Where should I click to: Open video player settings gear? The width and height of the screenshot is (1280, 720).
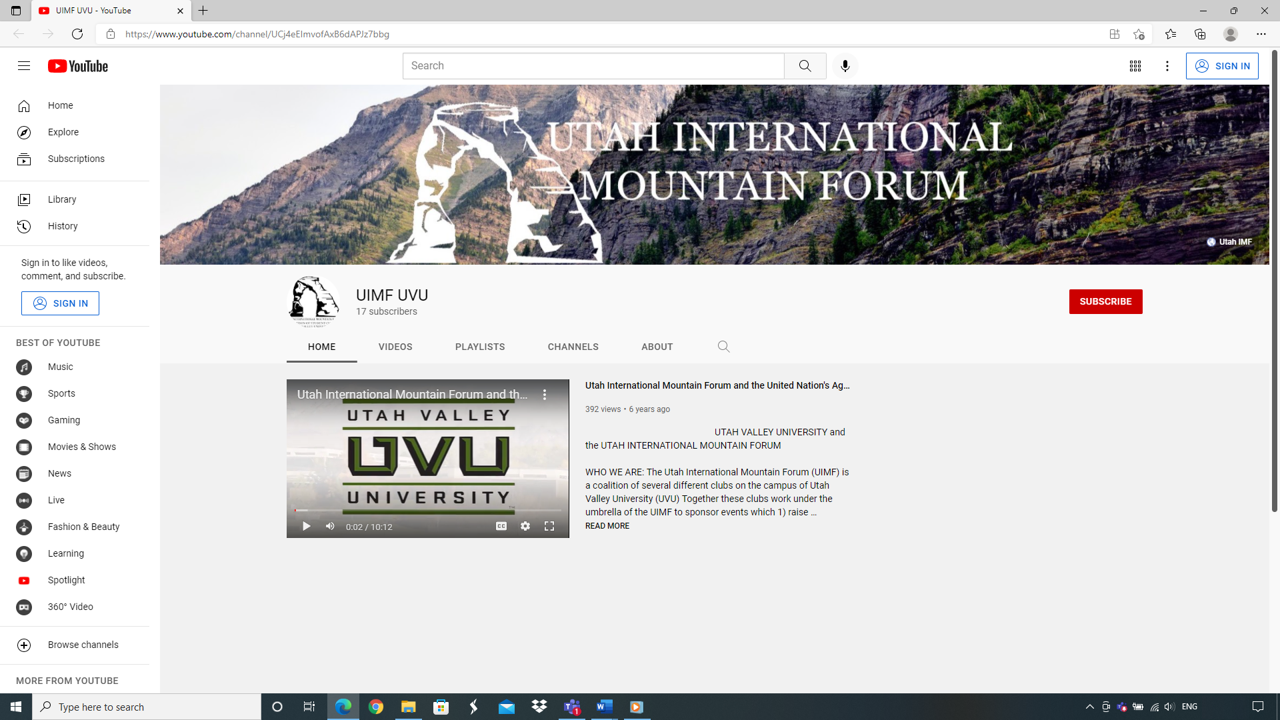click(x=525, y=526)
